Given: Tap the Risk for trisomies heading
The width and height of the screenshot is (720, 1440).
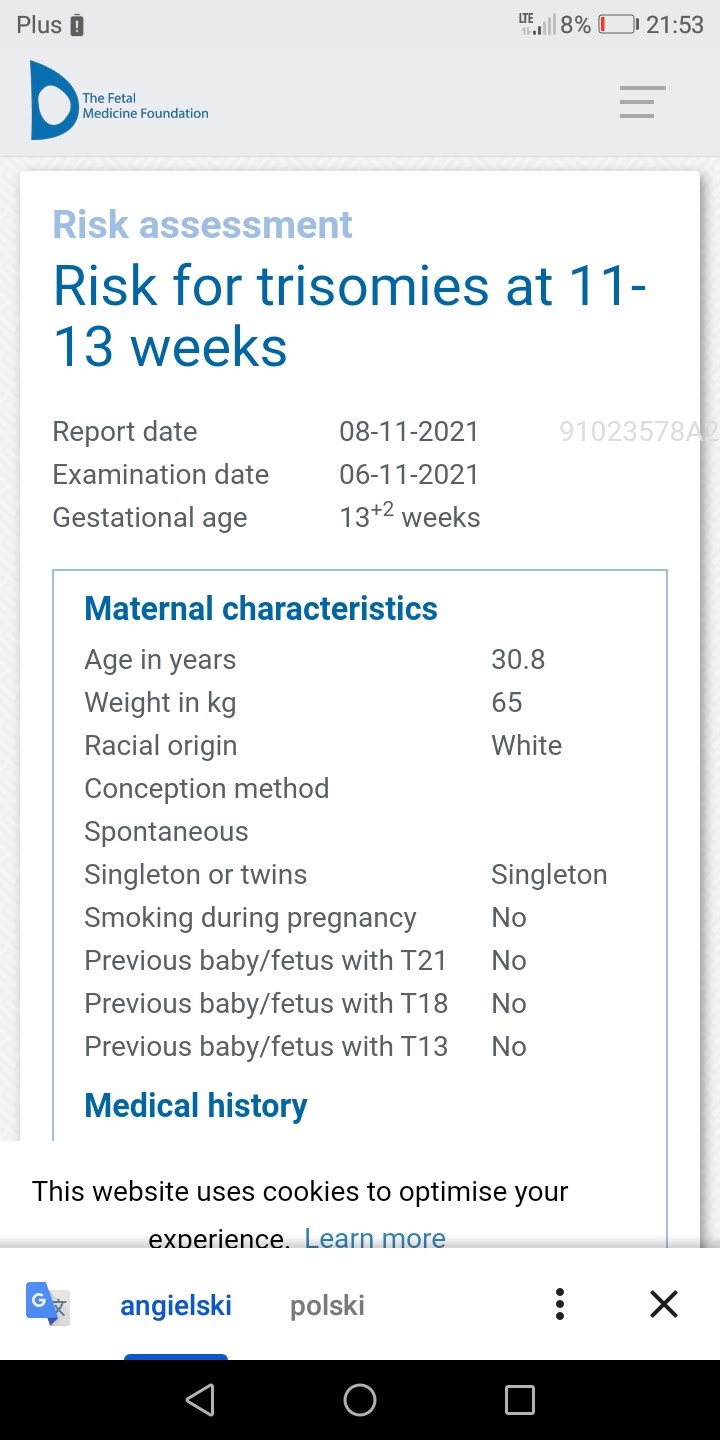Looking at the screenshot, I should click(x=350, y=315).
